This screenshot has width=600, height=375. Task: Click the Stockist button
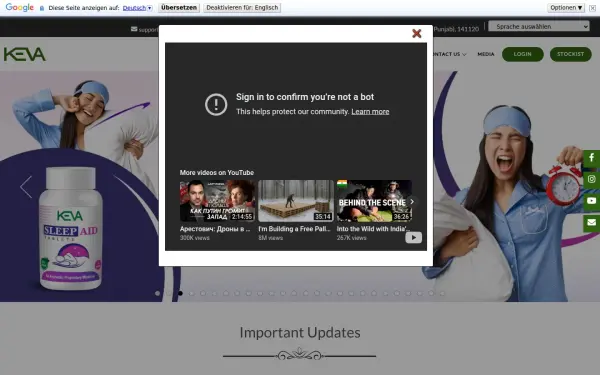tap(570, 54)
